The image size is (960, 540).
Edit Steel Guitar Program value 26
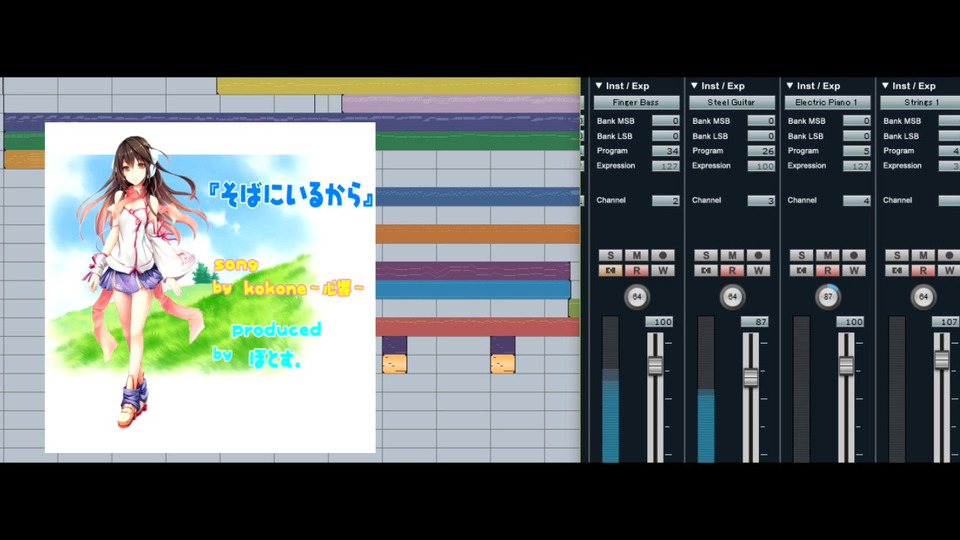tap(761, 151)
